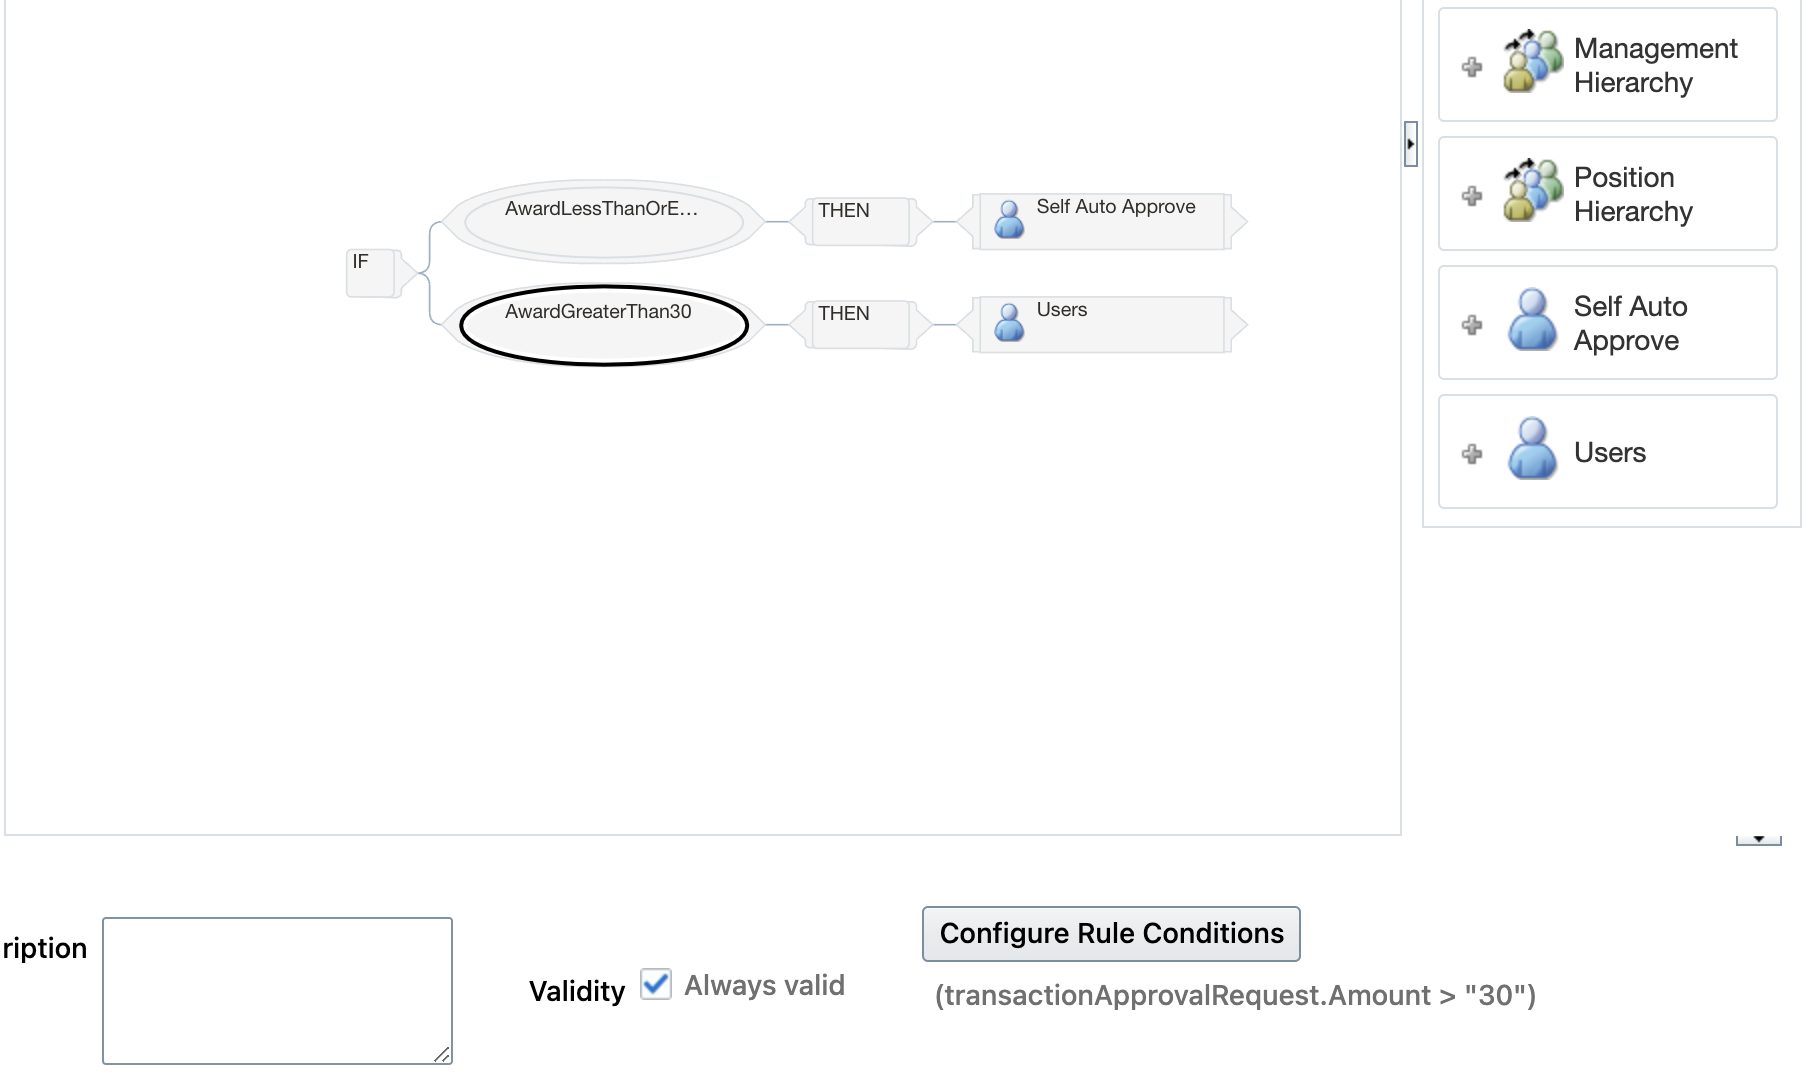Click the Management Hierarchy group icon
1810x1082 pixels.
[1533, 62]
